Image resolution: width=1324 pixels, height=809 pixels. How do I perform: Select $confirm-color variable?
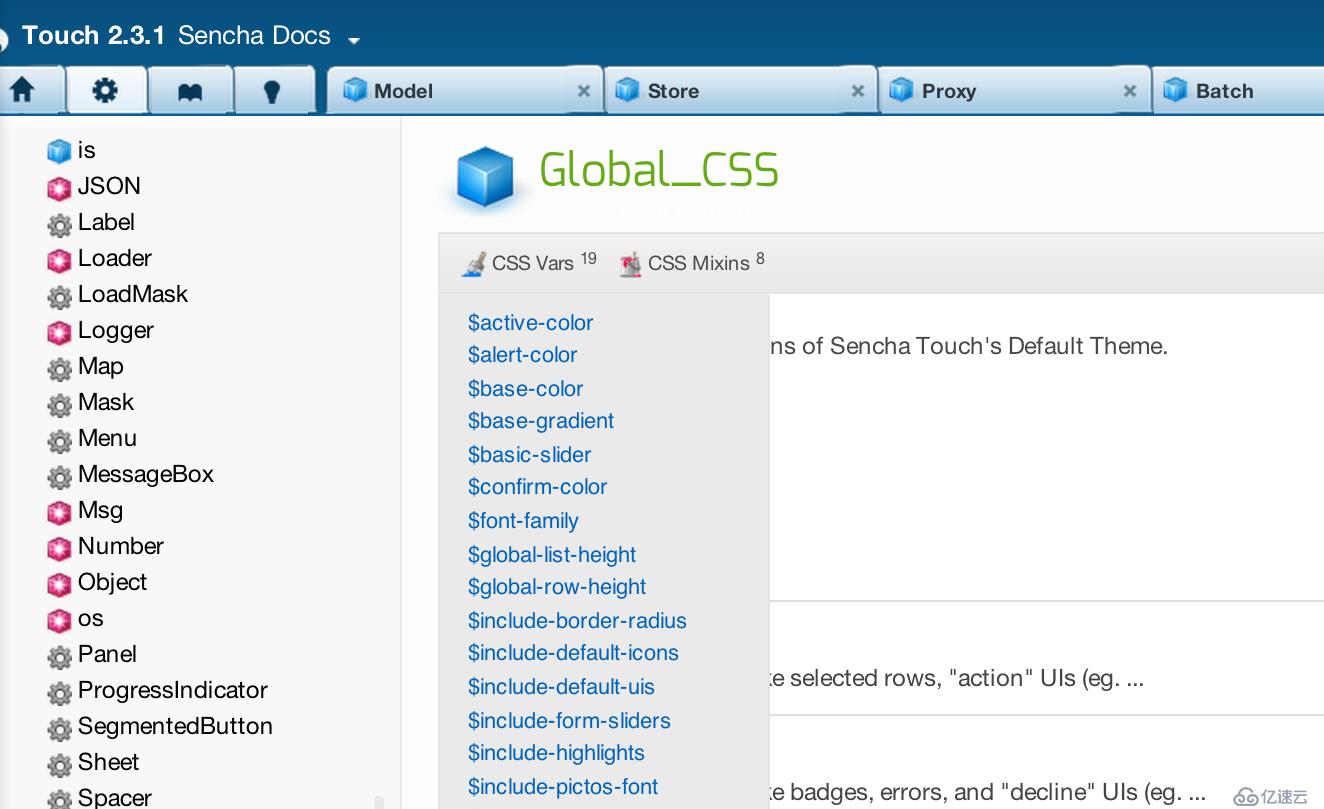(x=537, y=487)
